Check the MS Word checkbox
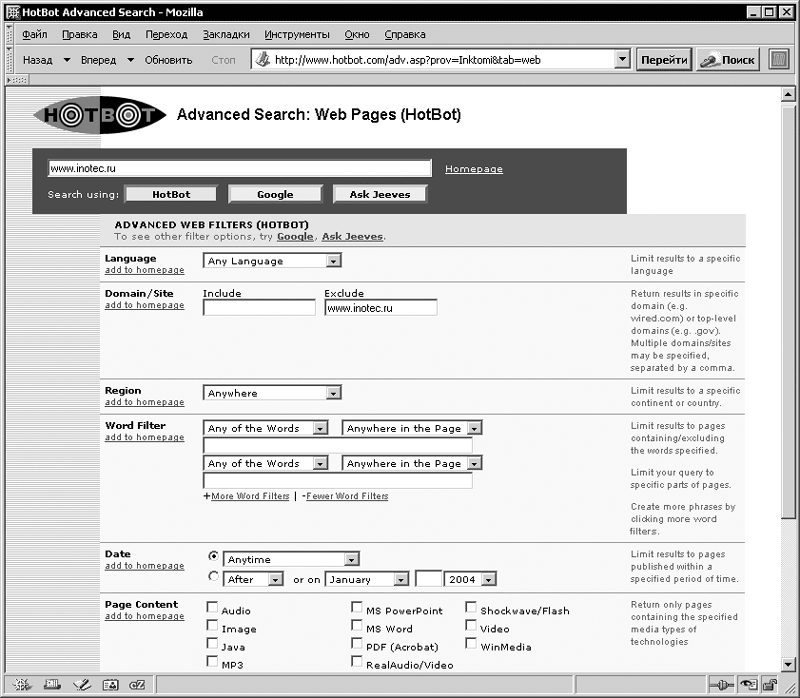Image resolution: width=800 pixels, height=698 pixels. click(357, 625)
